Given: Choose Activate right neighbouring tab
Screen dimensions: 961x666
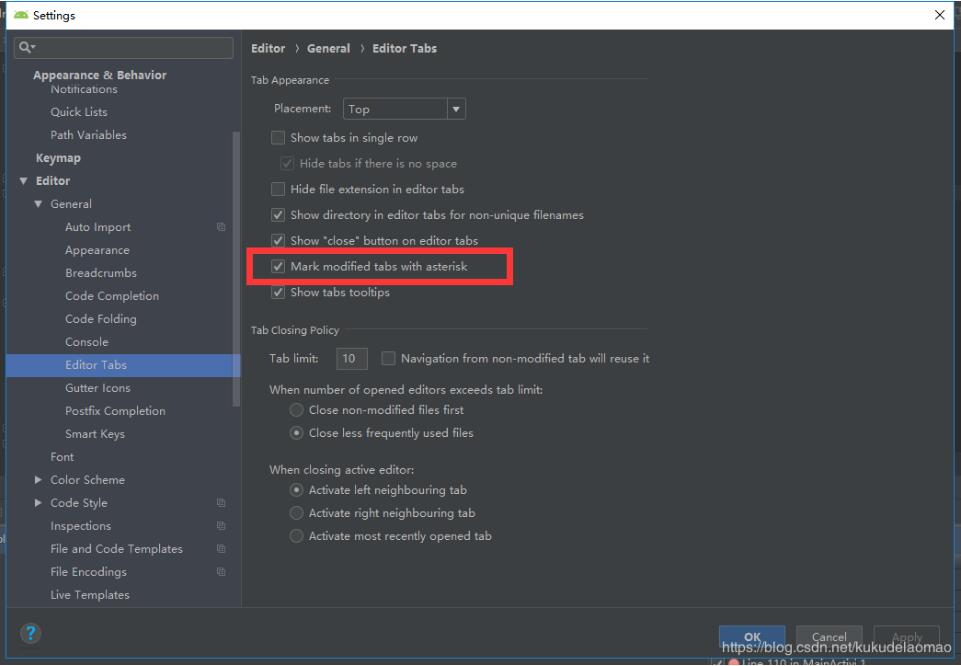Looking at the screenshot, I should 296,512.
